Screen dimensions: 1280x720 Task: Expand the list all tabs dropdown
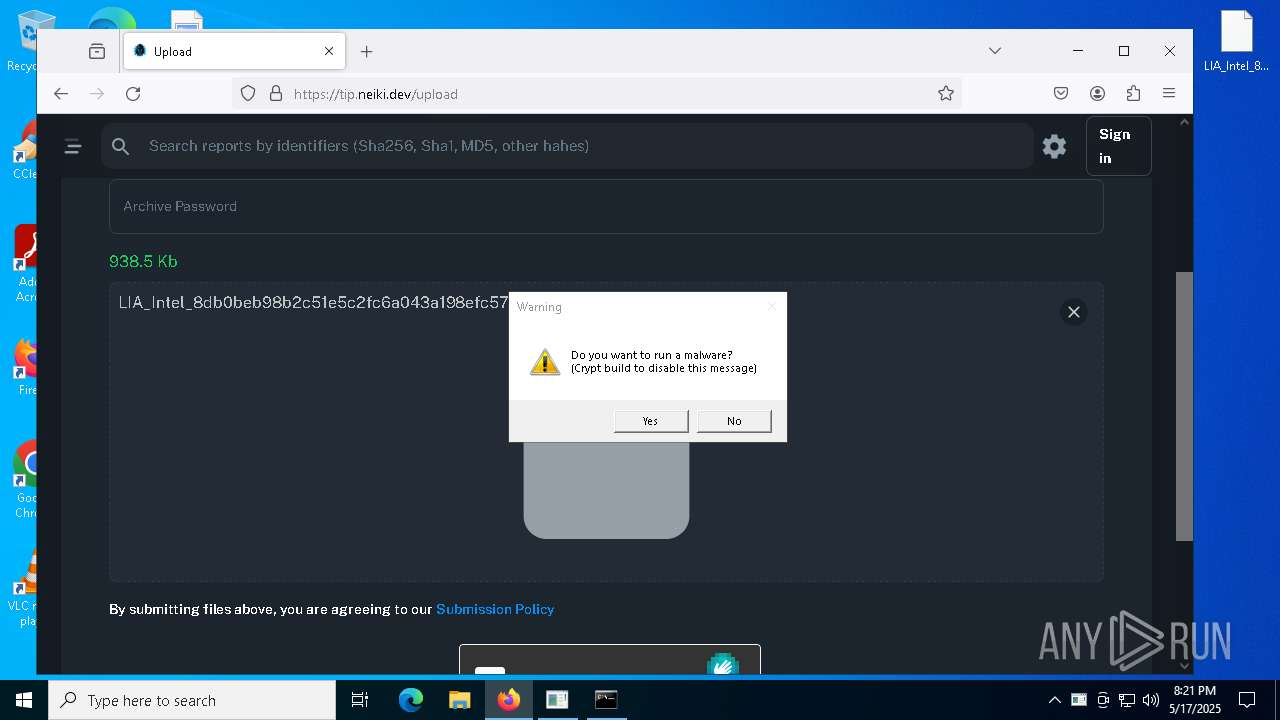(995, 51)
